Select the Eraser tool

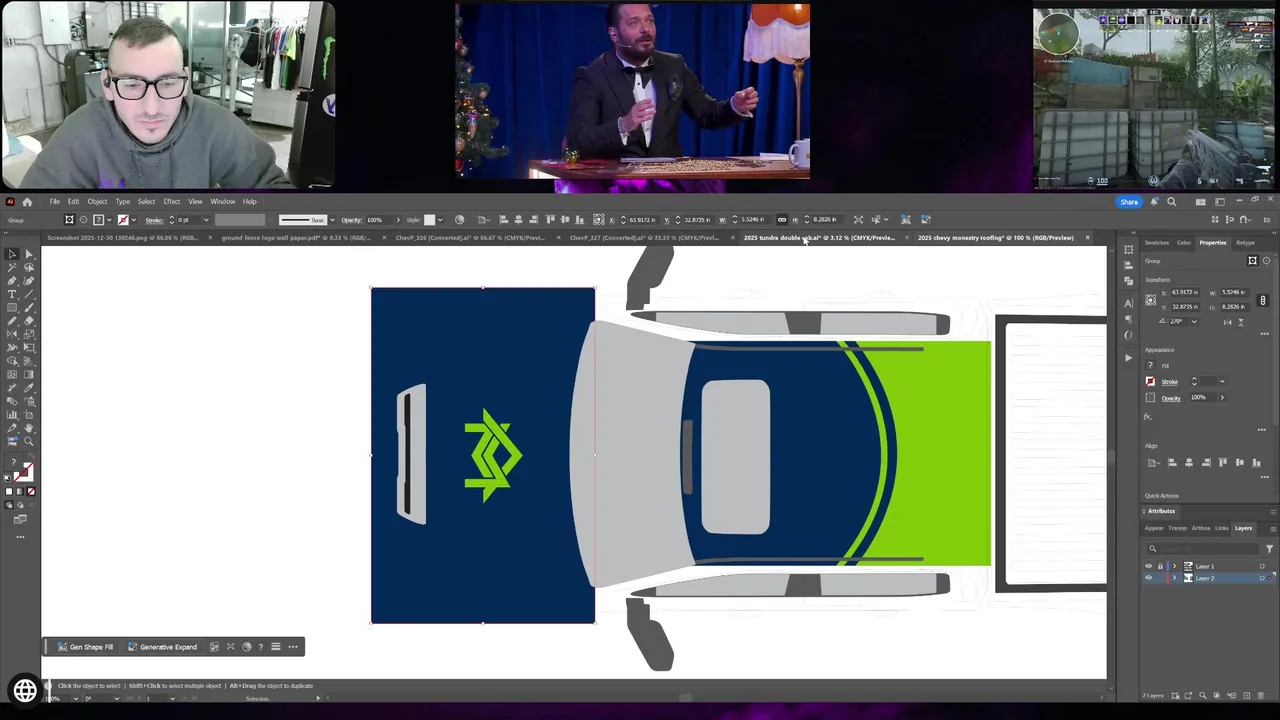point(28,321)
